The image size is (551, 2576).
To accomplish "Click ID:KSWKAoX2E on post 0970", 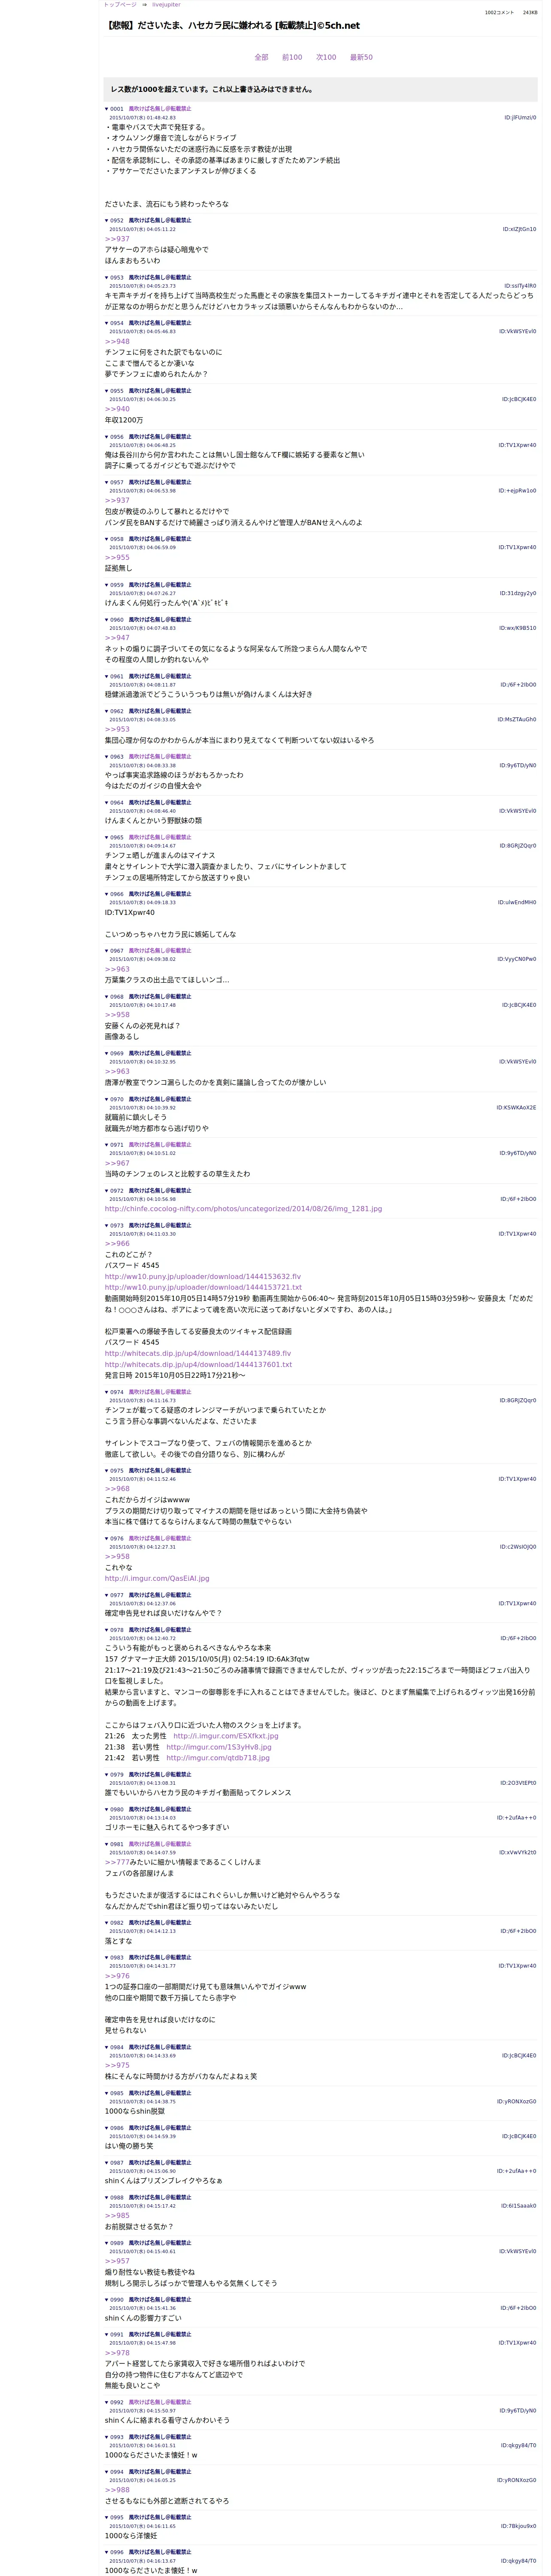I will [516, 1108].
